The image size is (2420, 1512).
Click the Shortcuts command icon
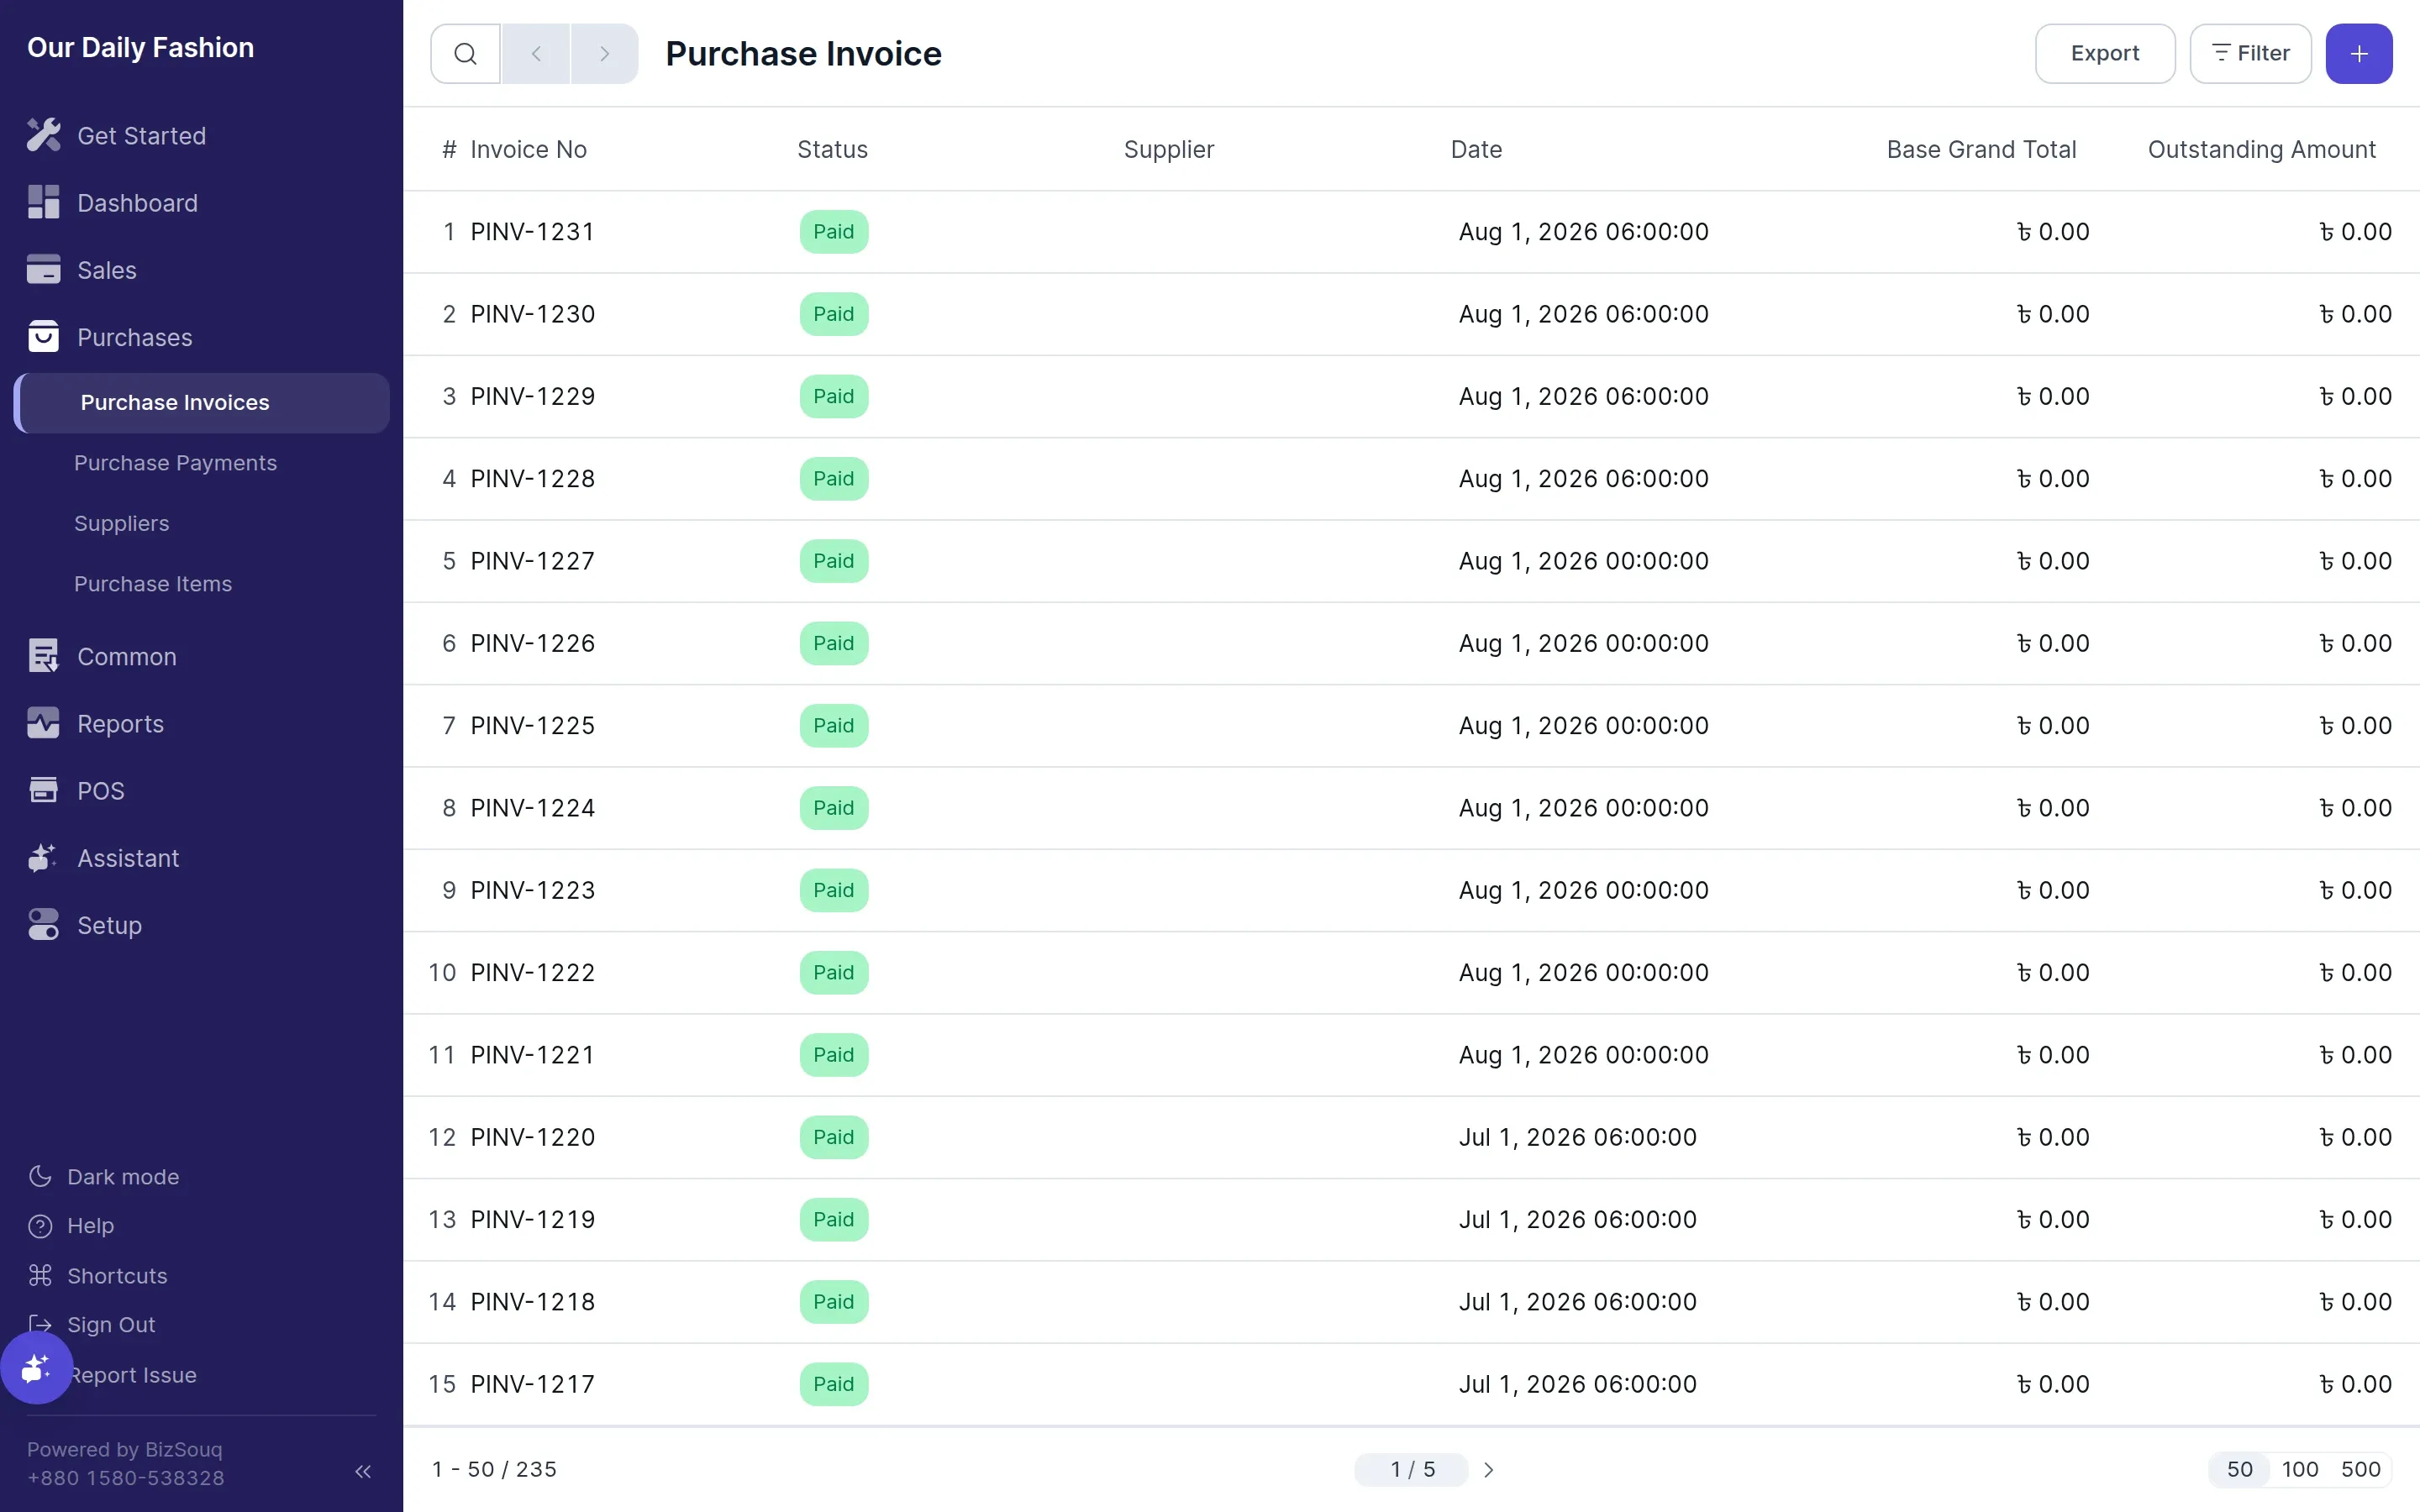pyautogui.click(x=40, y=1275)
